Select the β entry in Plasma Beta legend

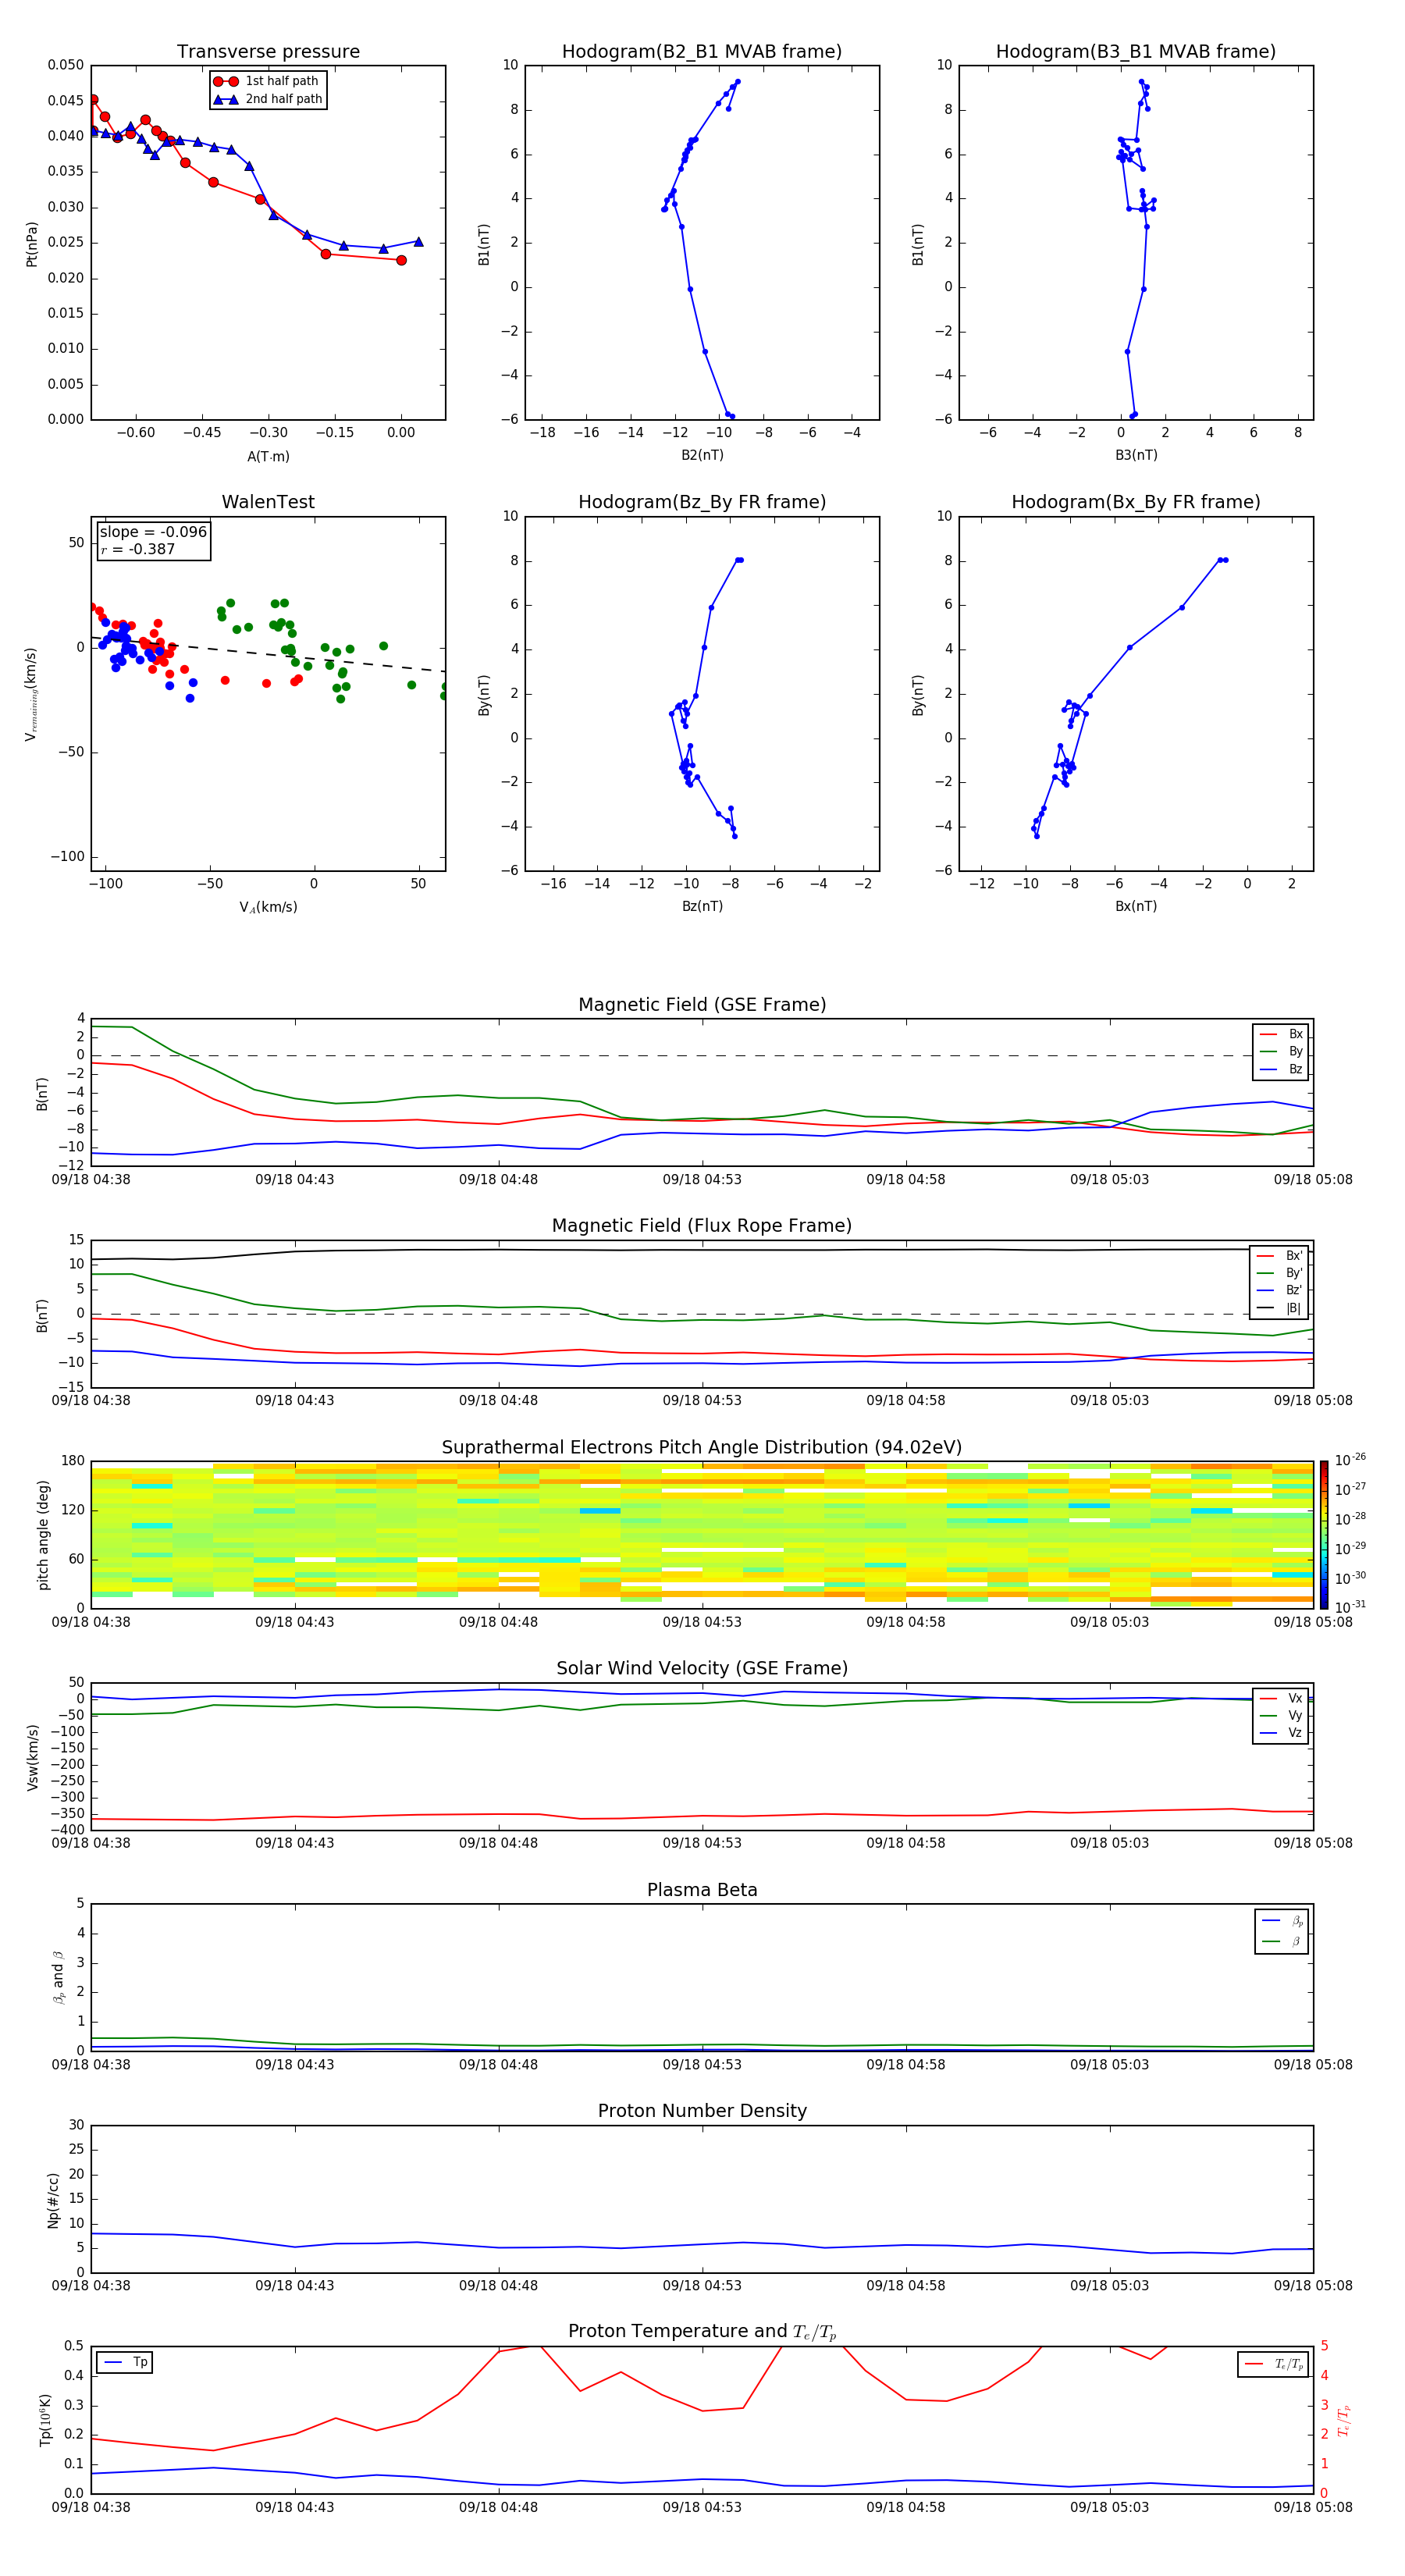(x=1282, y=1942)
